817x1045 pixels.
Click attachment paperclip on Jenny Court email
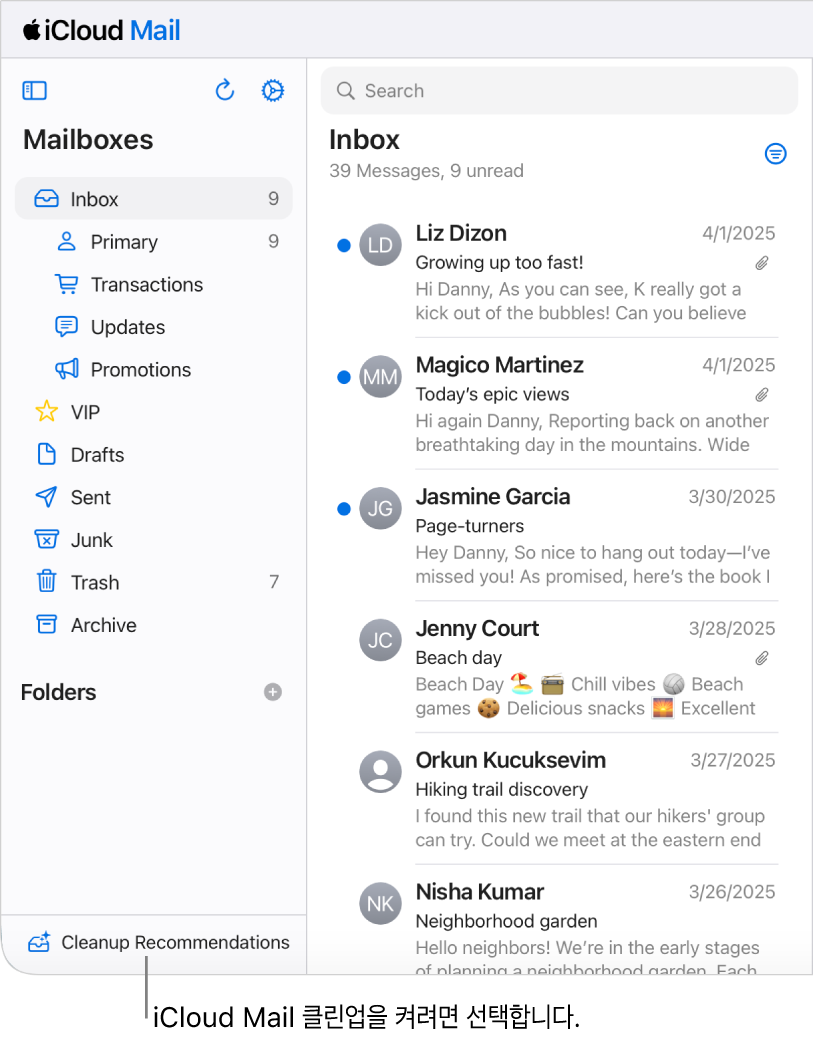point(762,658)
